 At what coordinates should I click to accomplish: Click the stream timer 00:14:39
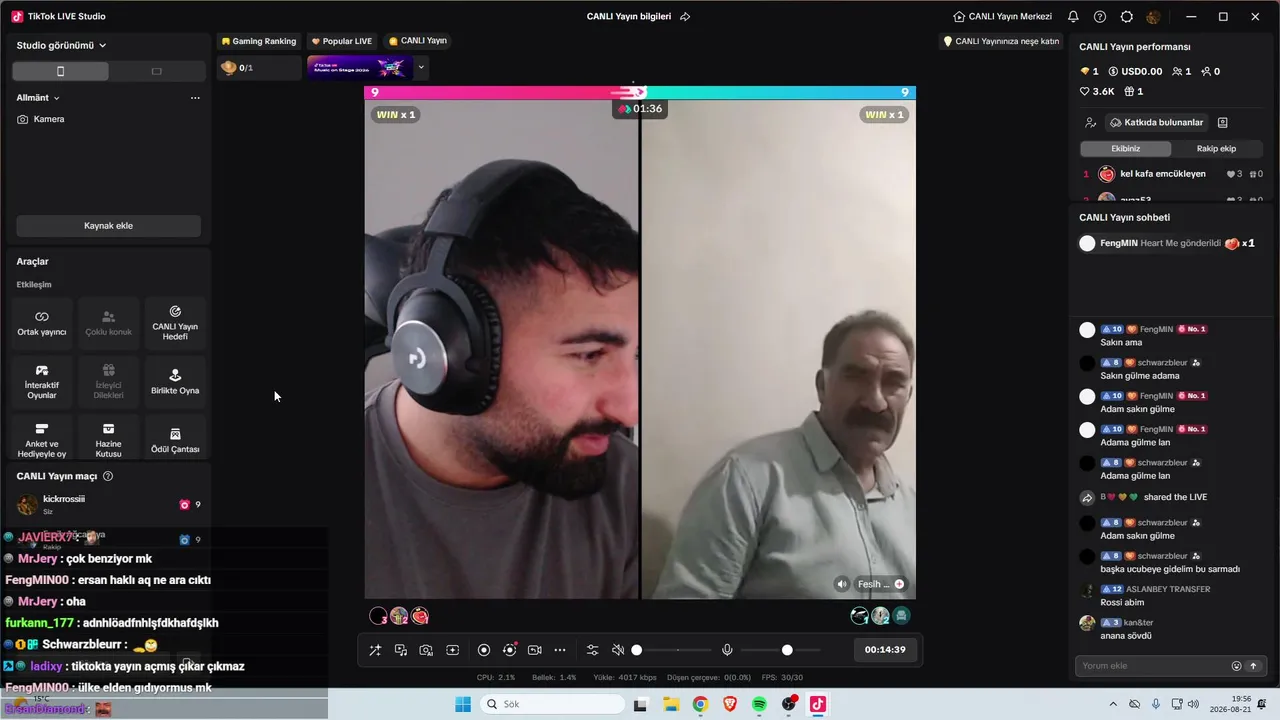(885, 650)
